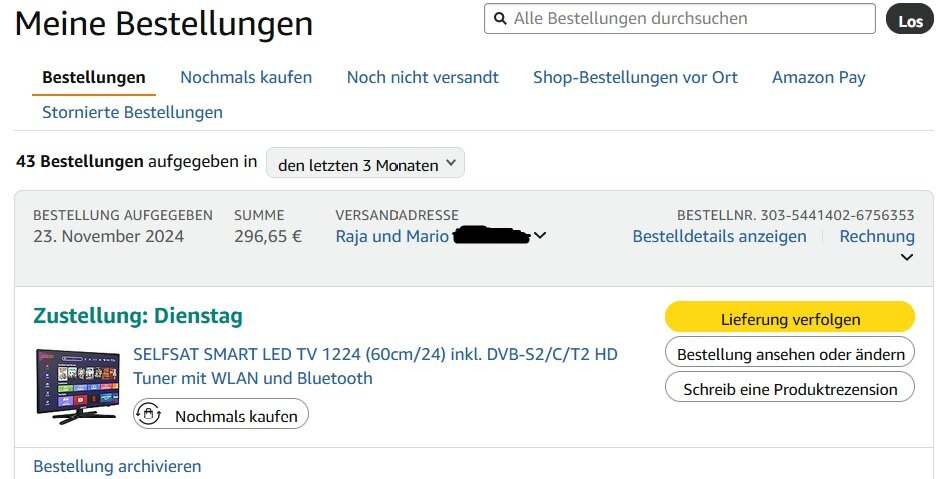This screenshot has width=937, height=479.
Task: Click the magnifier icon in search box
Action: tap(500, 19)
